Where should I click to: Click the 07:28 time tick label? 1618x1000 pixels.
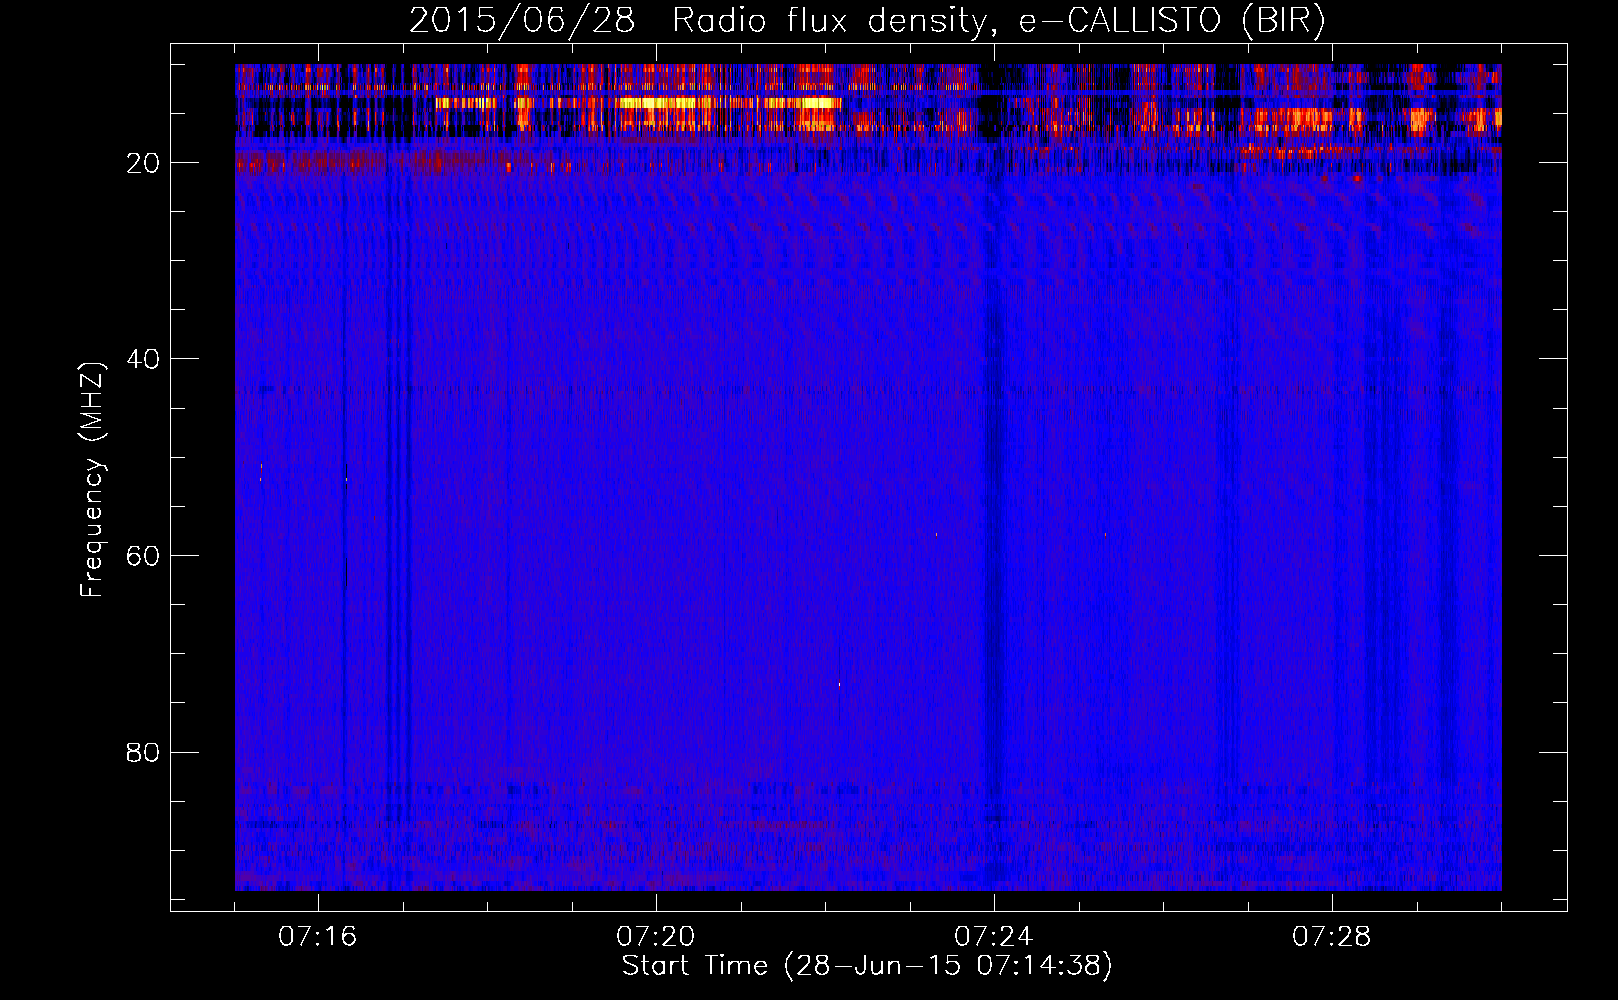pos(1332,937)
